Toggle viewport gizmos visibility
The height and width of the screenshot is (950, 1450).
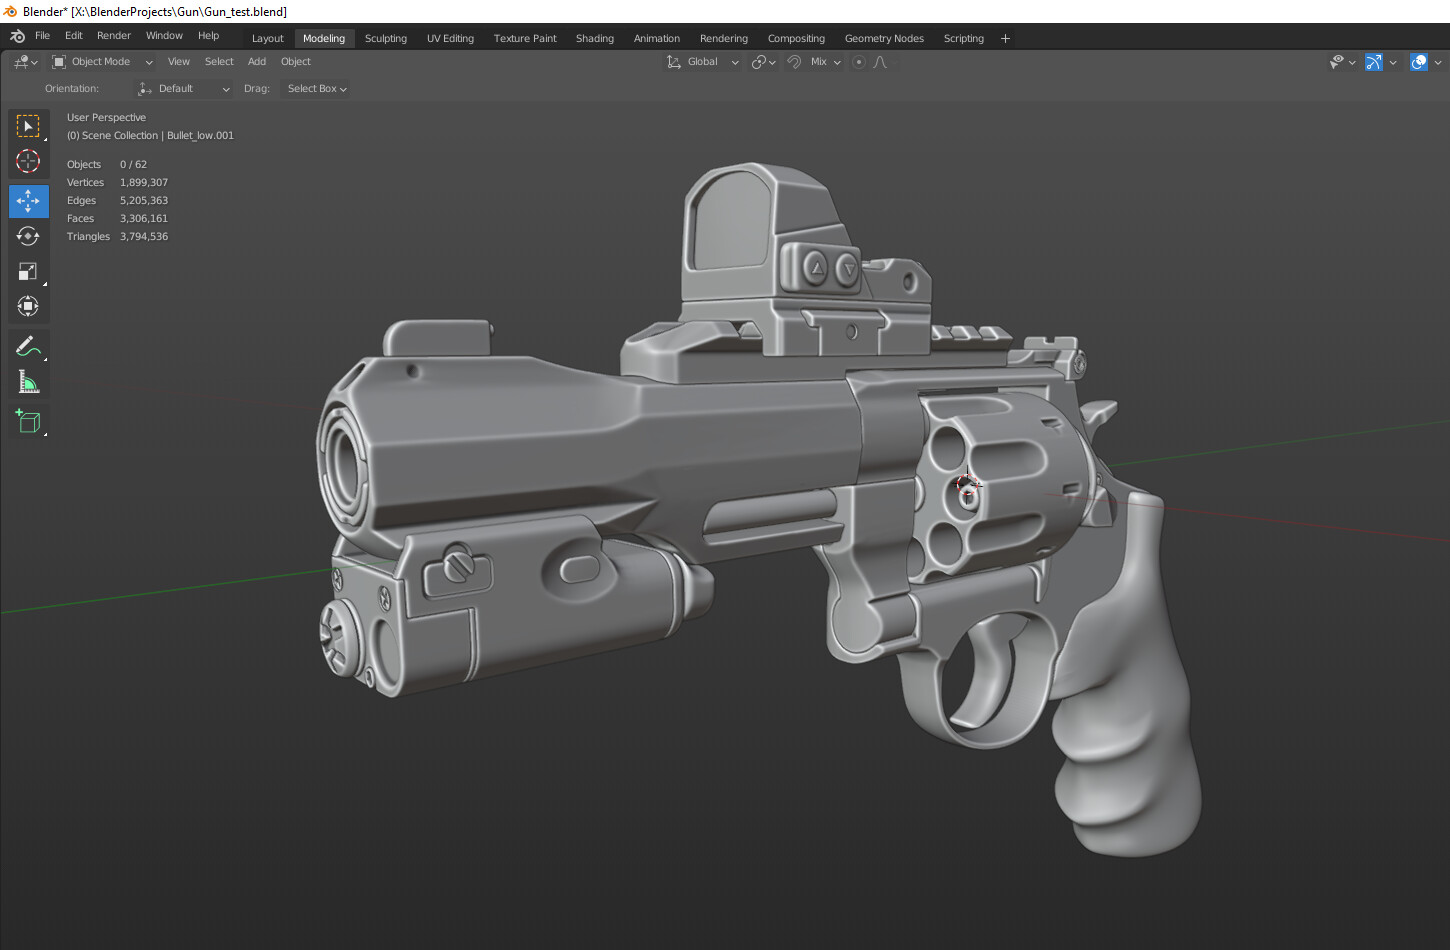pyautogui.click(x=1373, y=62)
